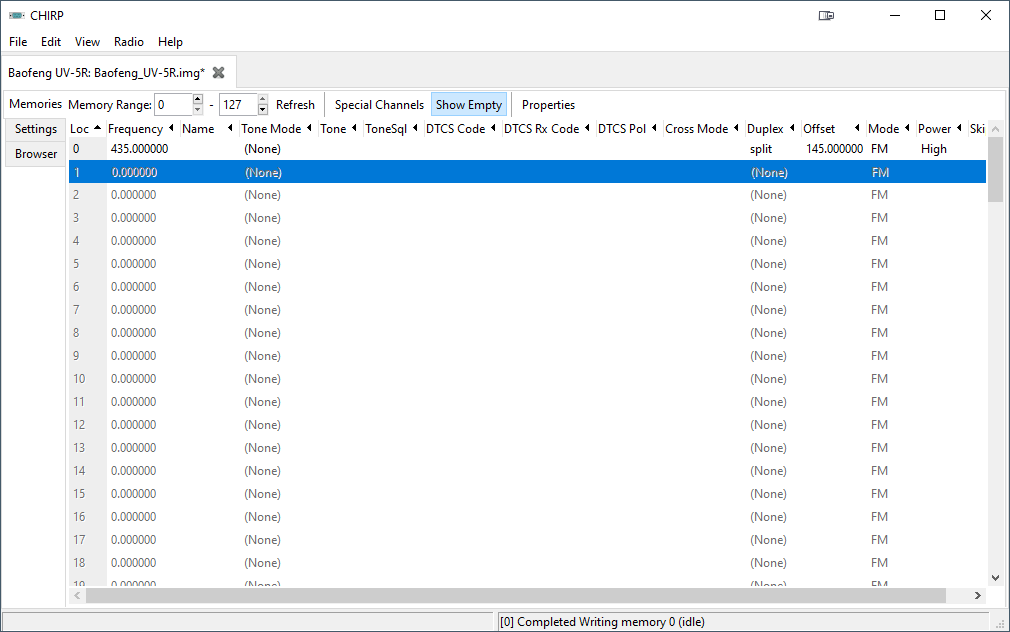This screenshot has height=632, width=1010.
Task: Click the Tone column arrow
Action: (x=354, y=128)
